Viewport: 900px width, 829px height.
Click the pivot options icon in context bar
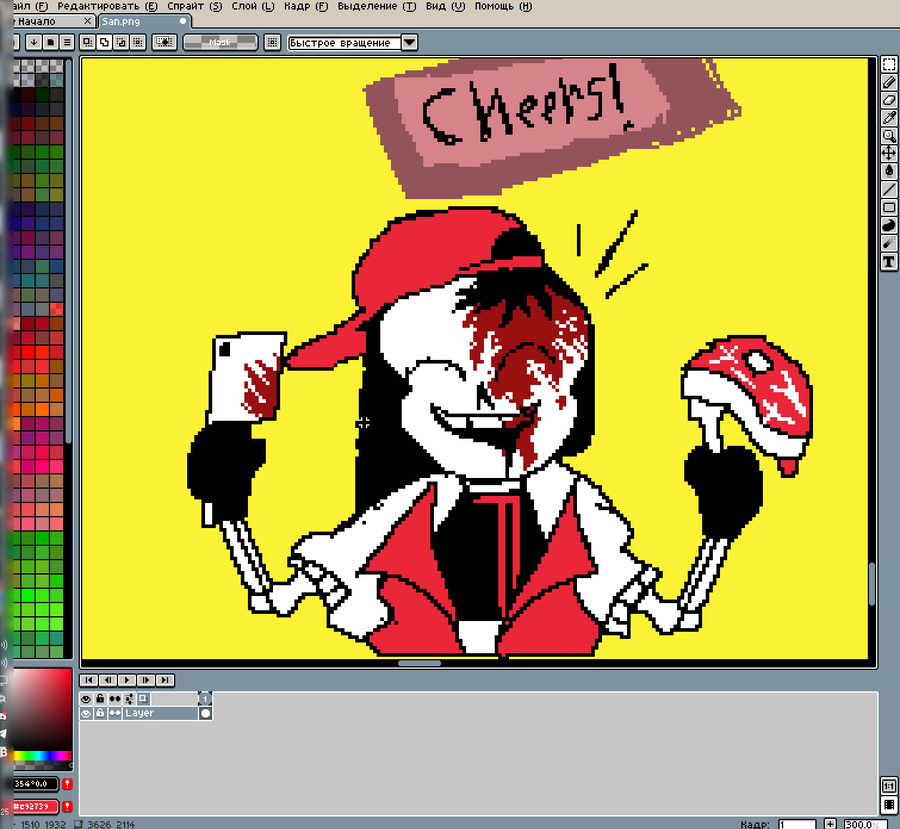272,42
